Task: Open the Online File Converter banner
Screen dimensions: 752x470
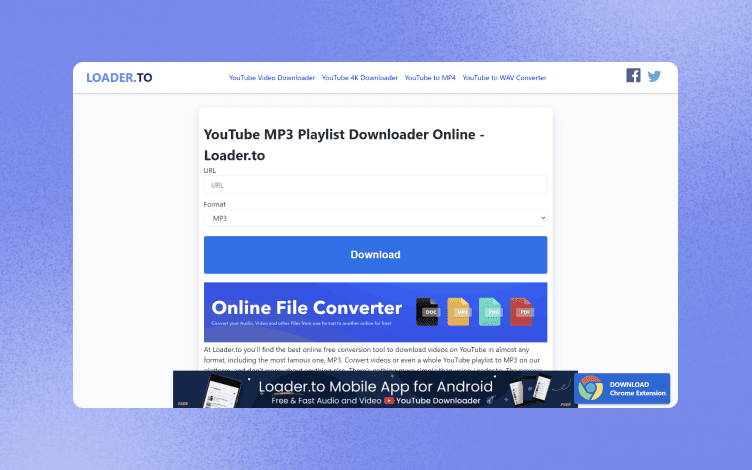Action: (x=376, y=312)
